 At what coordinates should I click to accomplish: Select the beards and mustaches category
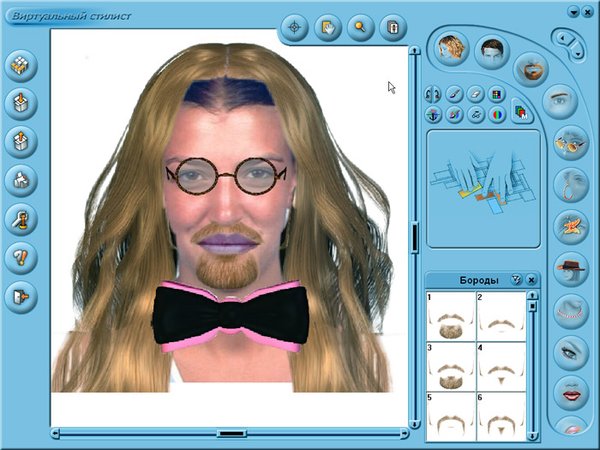point(531,70)
